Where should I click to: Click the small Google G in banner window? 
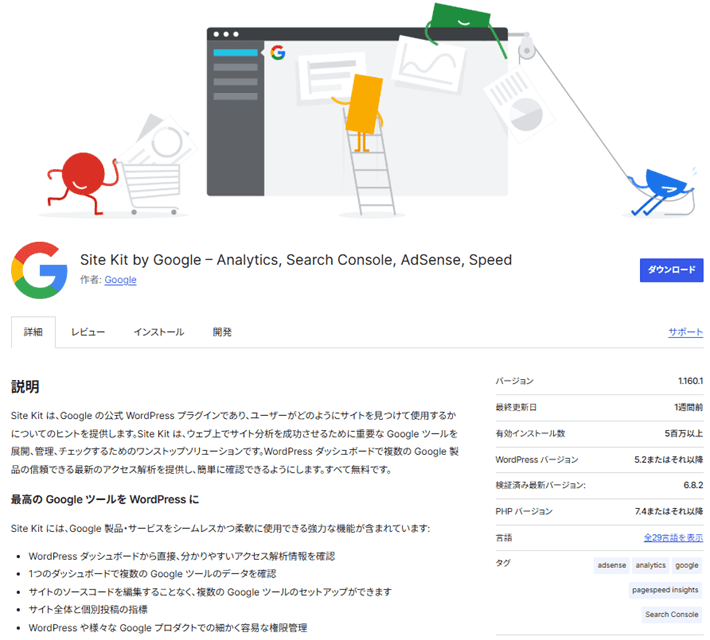(x=278, y=53)
